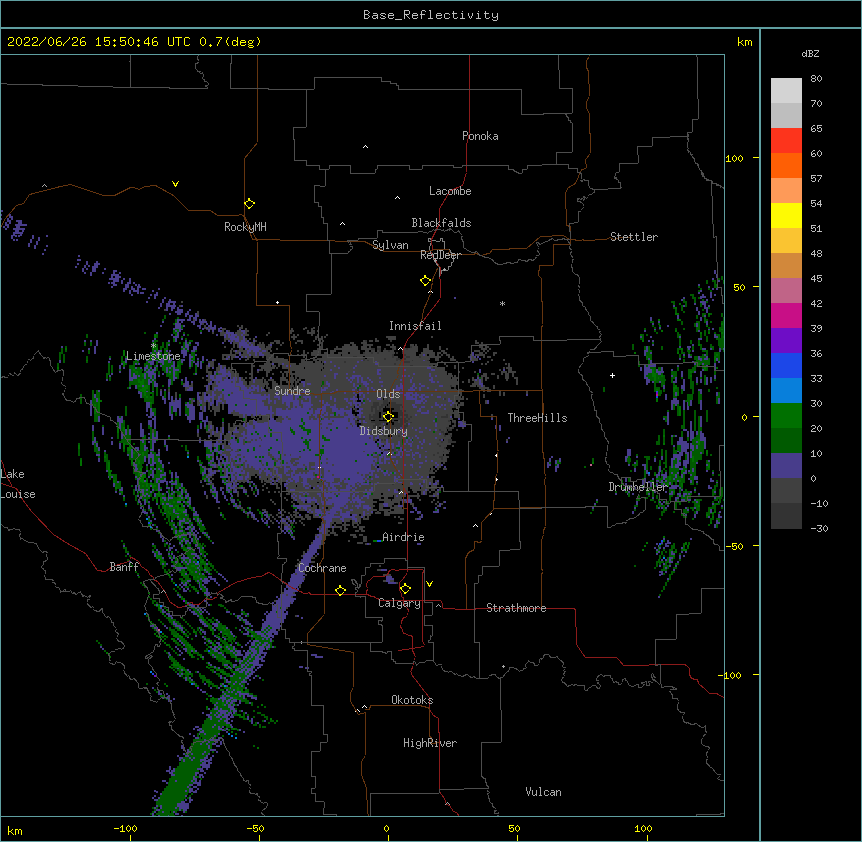Click the Airdrie city label

coord(403,537)
